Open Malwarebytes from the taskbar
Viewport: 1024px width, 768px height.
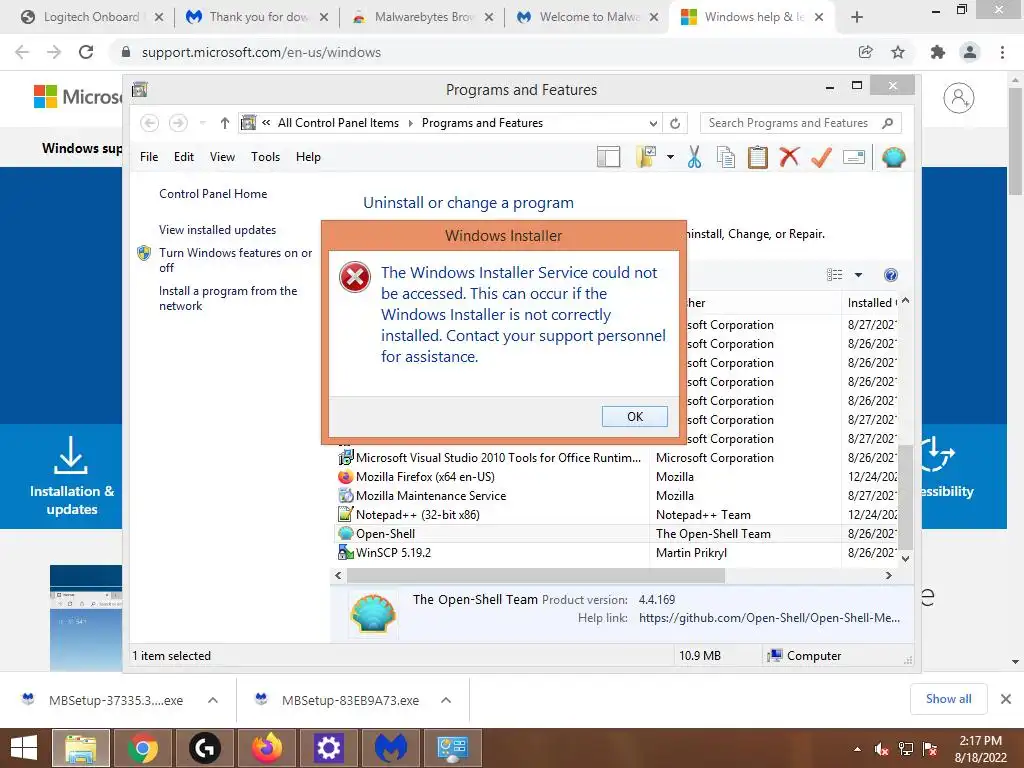(391, 748)
